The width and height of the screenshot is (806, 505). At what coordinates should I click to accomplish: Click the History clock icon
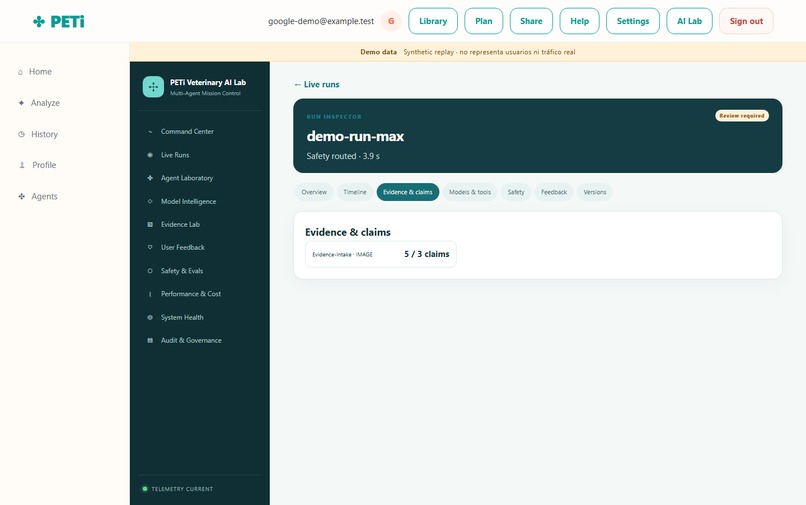(x=22, y=134)
